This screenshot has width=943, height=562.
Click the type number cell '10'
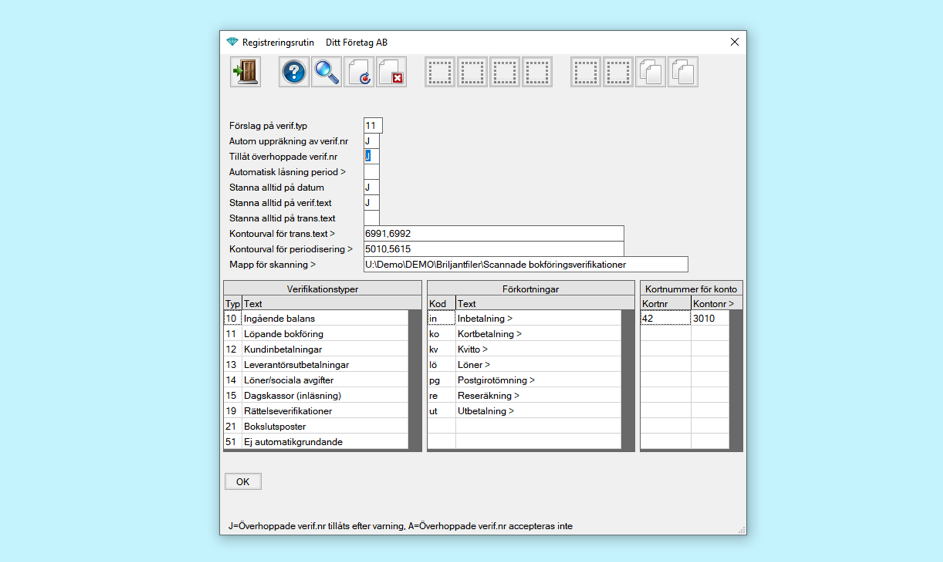232,318
